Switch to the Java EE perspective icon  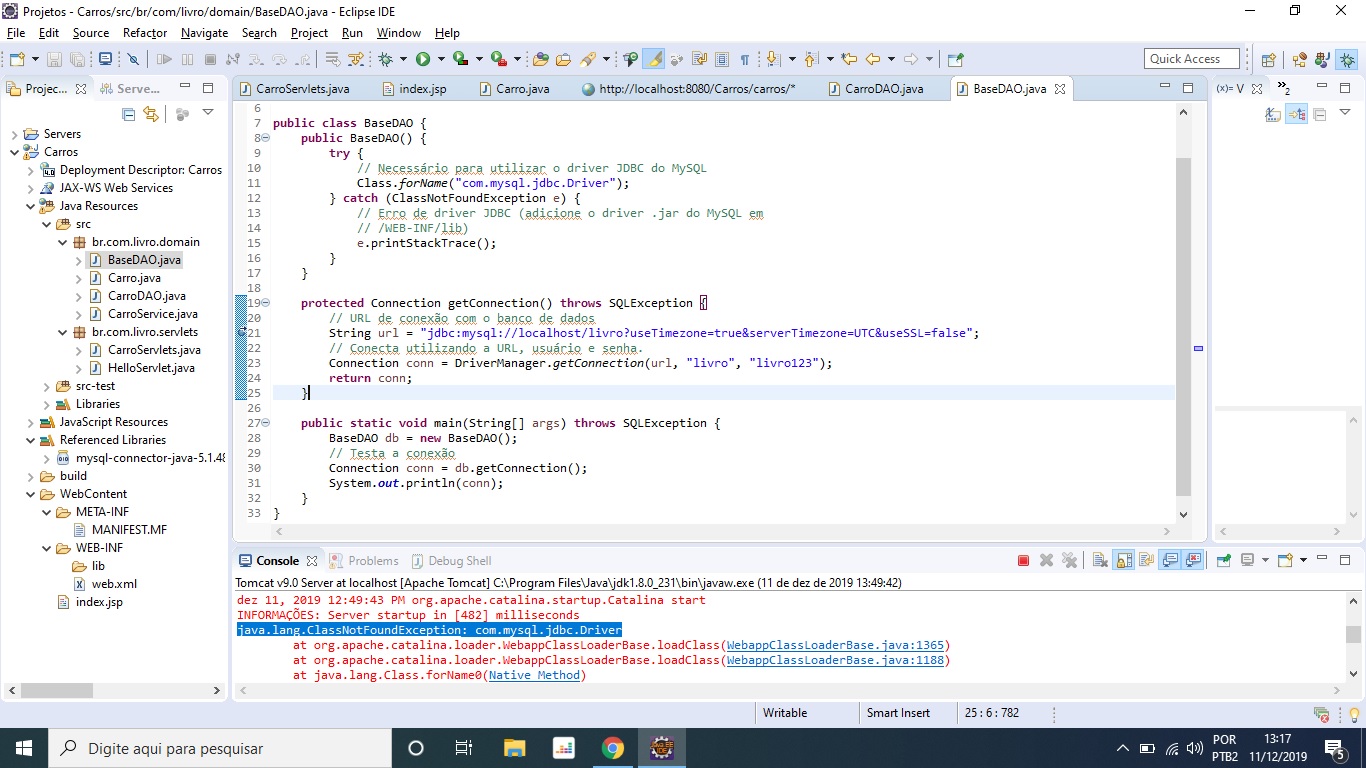pos(1299,59)
